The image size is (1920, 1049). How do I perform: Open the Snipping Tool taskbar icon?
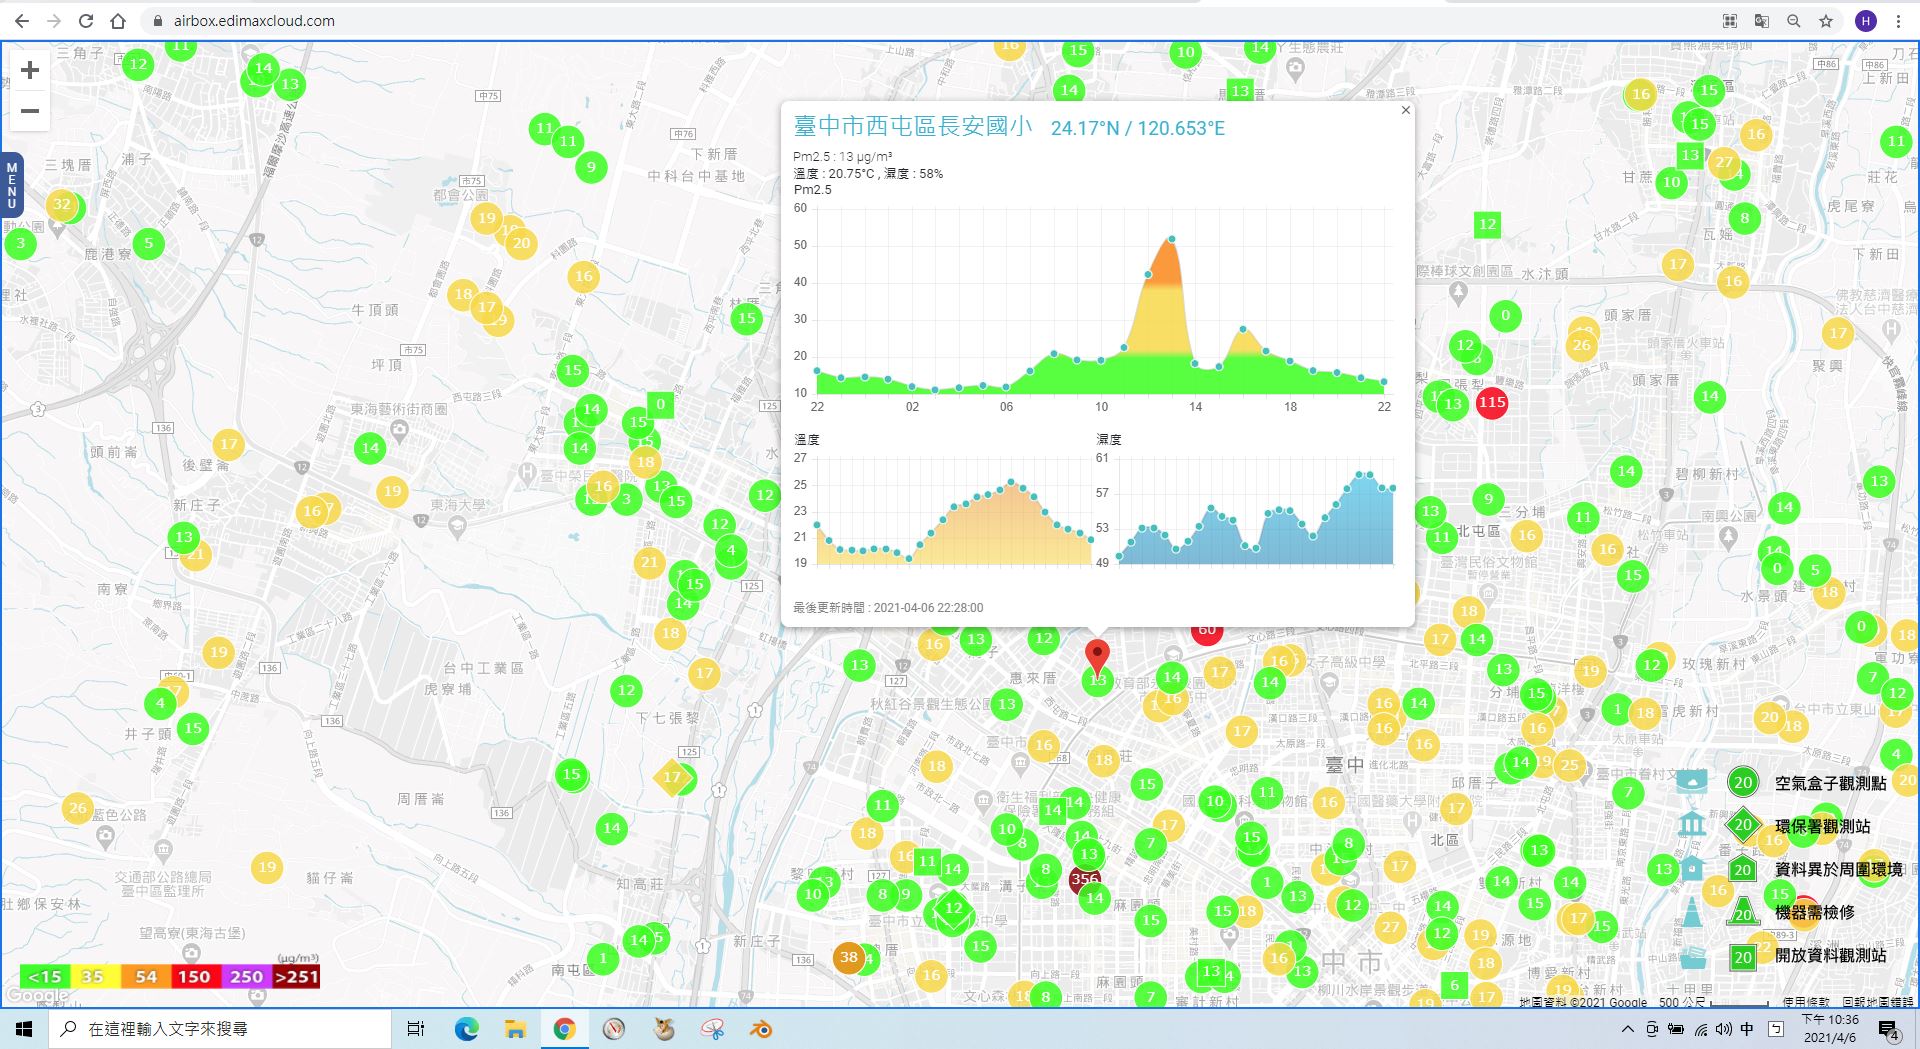pyautogui.click(x=712, y=1029)
